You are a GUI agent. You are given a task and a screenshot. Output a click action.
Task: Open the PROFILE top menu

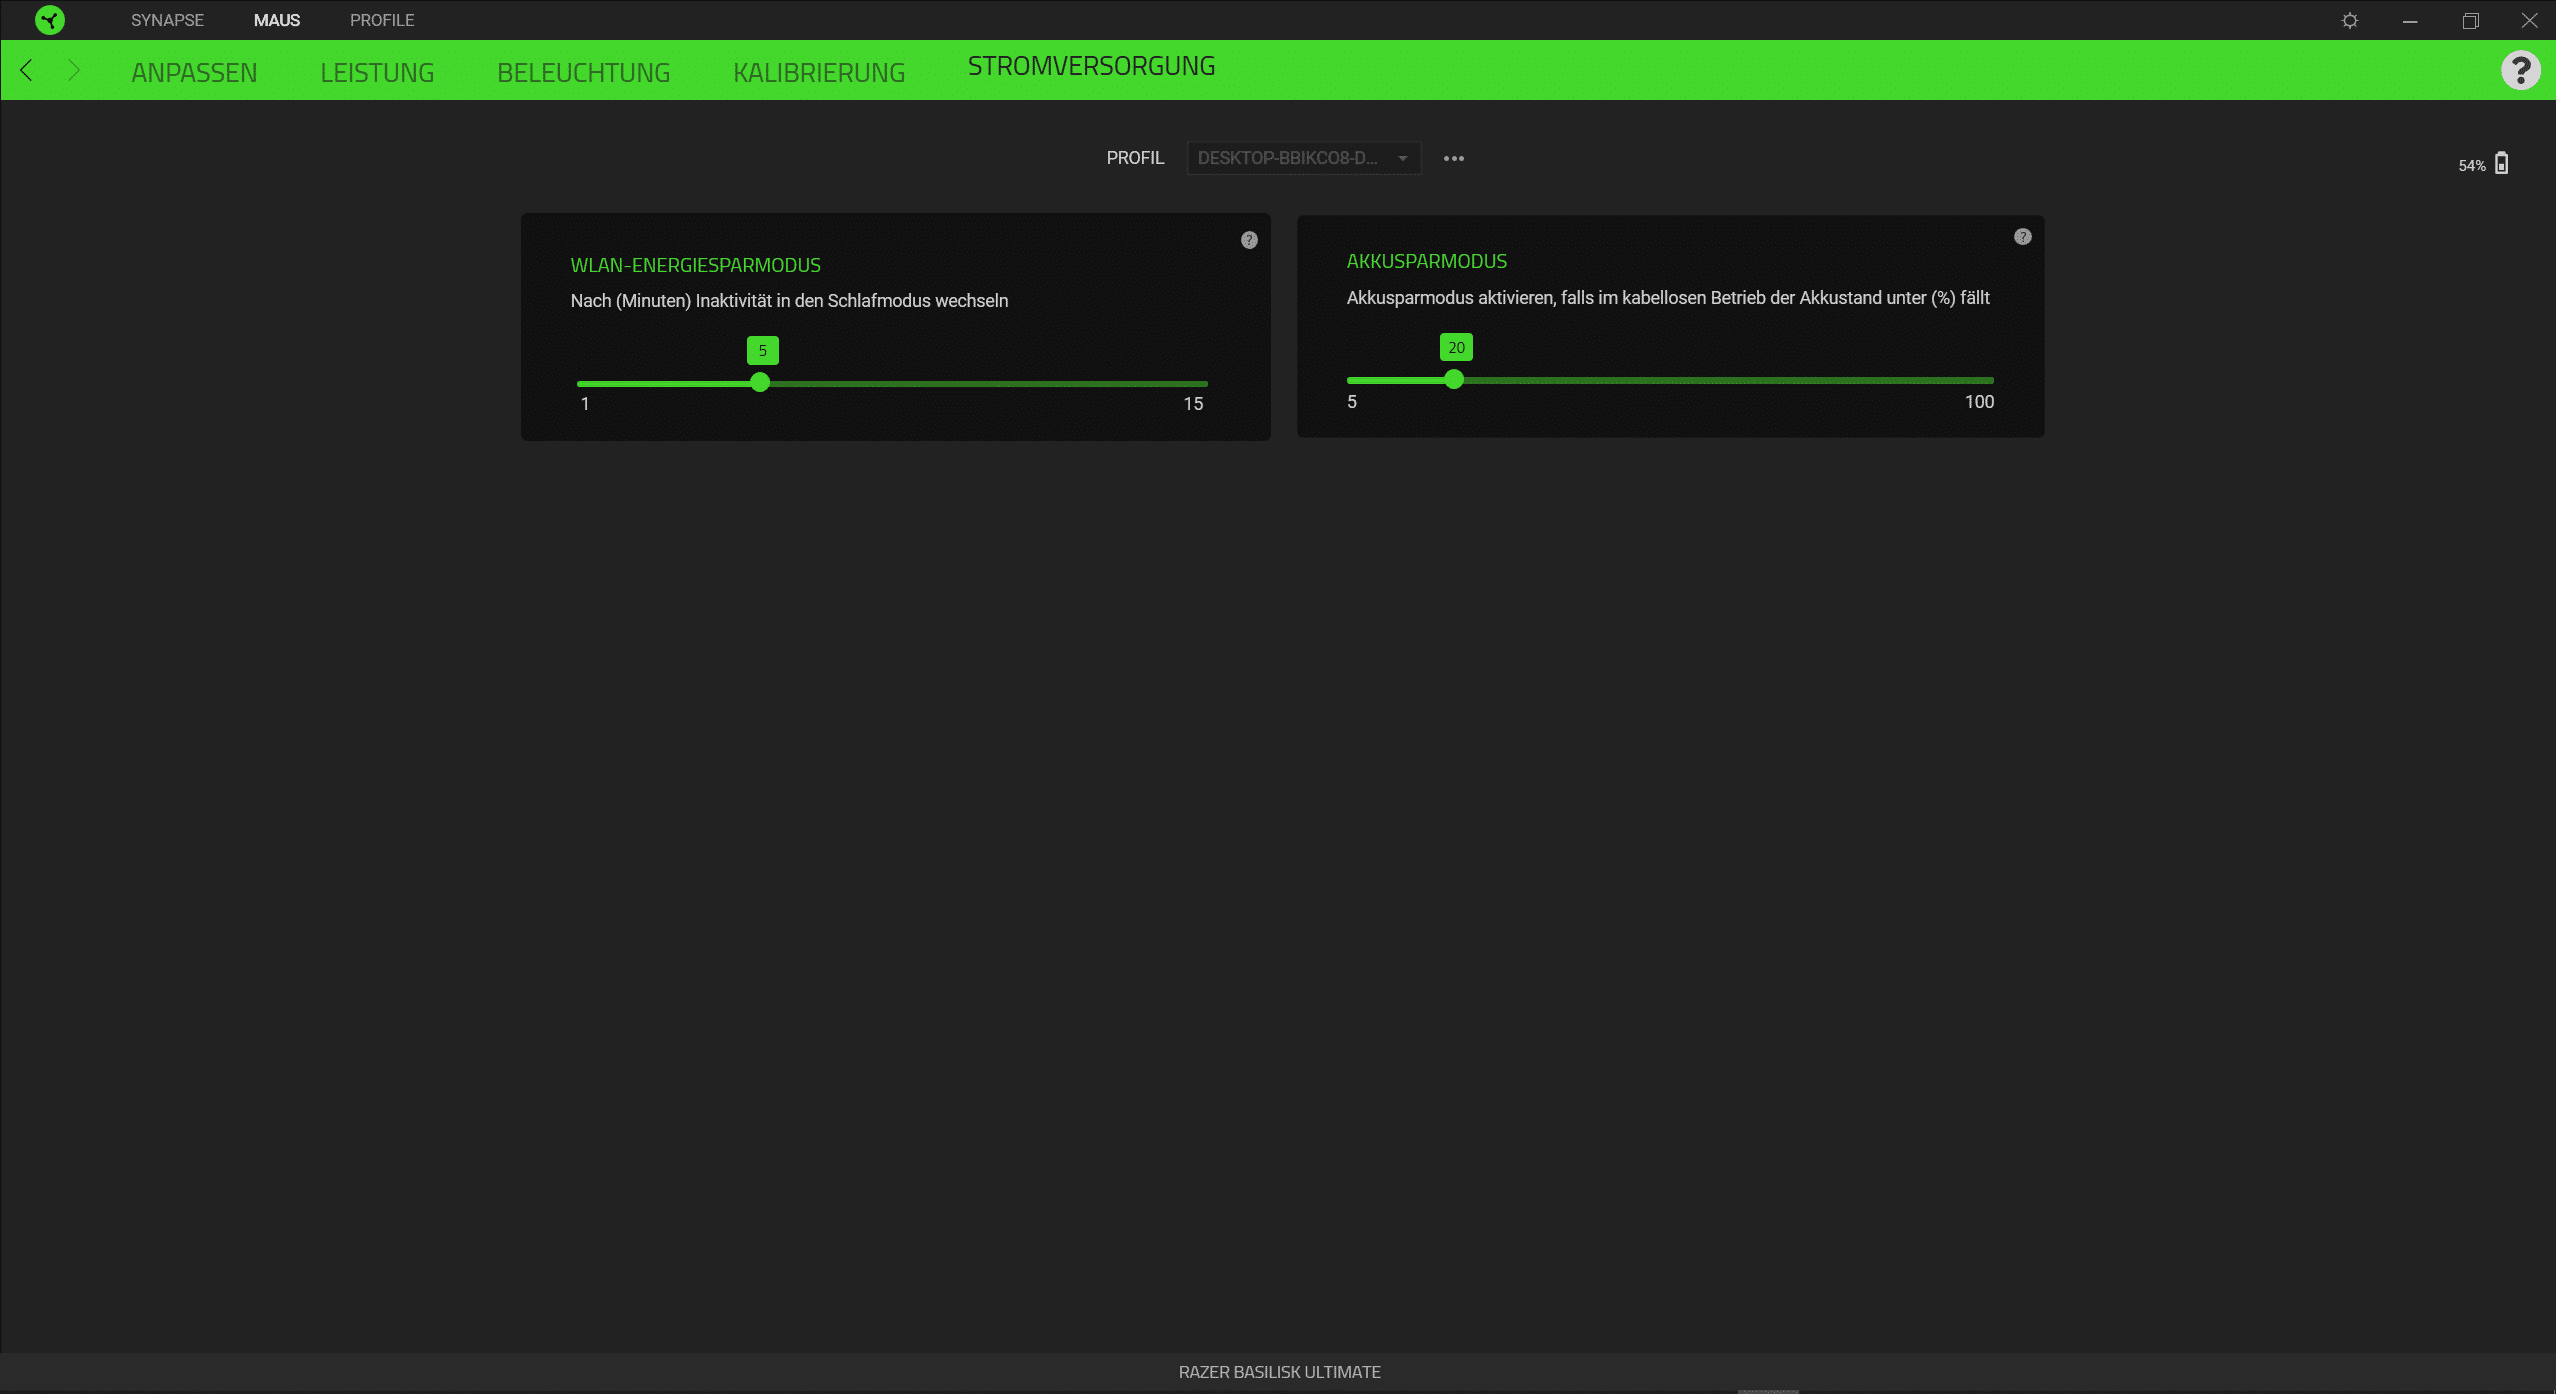coord(382,20)
